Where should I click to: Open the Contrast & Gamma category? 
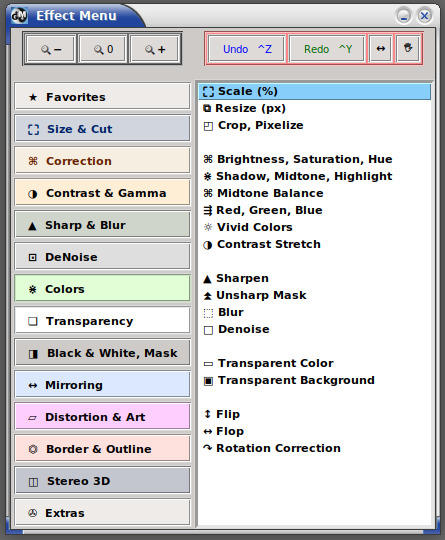[x=102, y=193]
